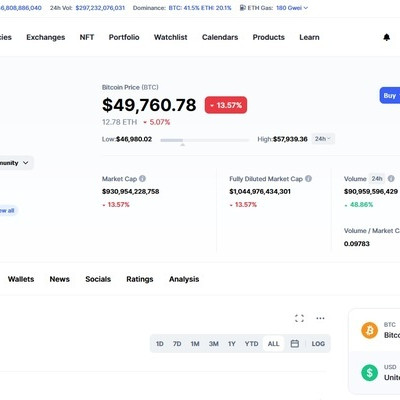Click the 12.78 ETH price text
Screen dimensions: 400x400
(x=119, y=122)
